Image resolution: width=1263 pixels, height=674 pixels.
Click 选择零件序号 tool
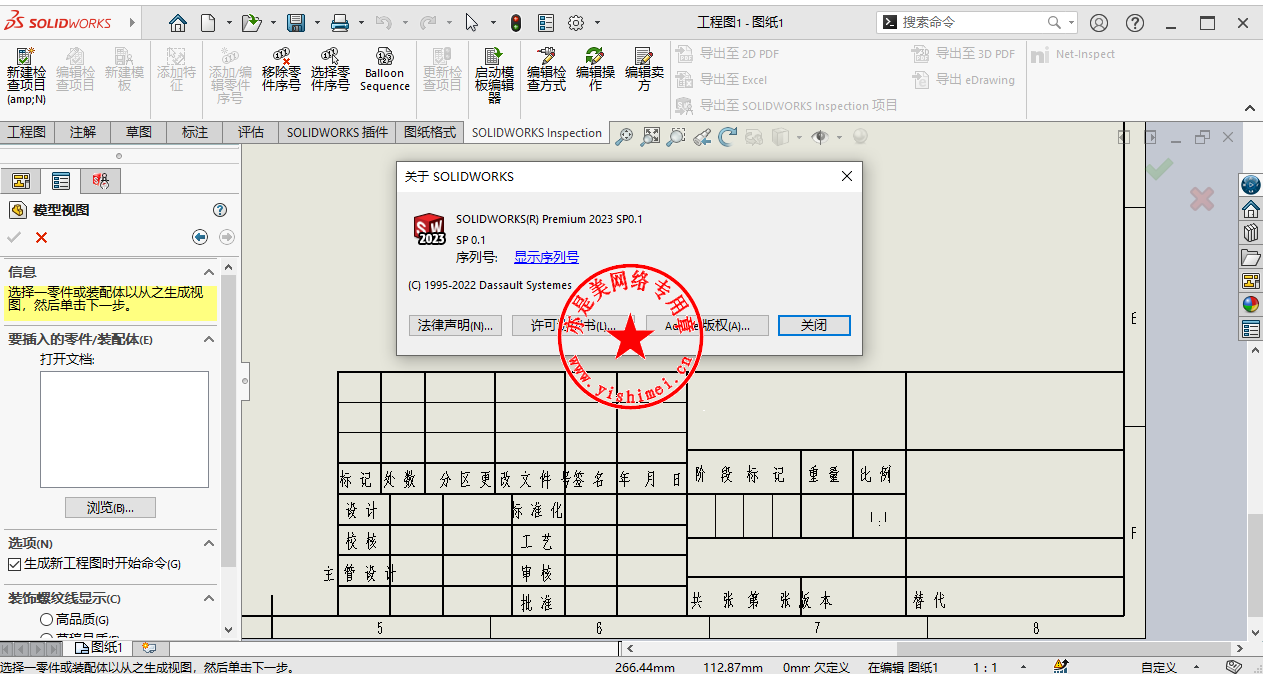pyautogui.click(x=330, y=70)
